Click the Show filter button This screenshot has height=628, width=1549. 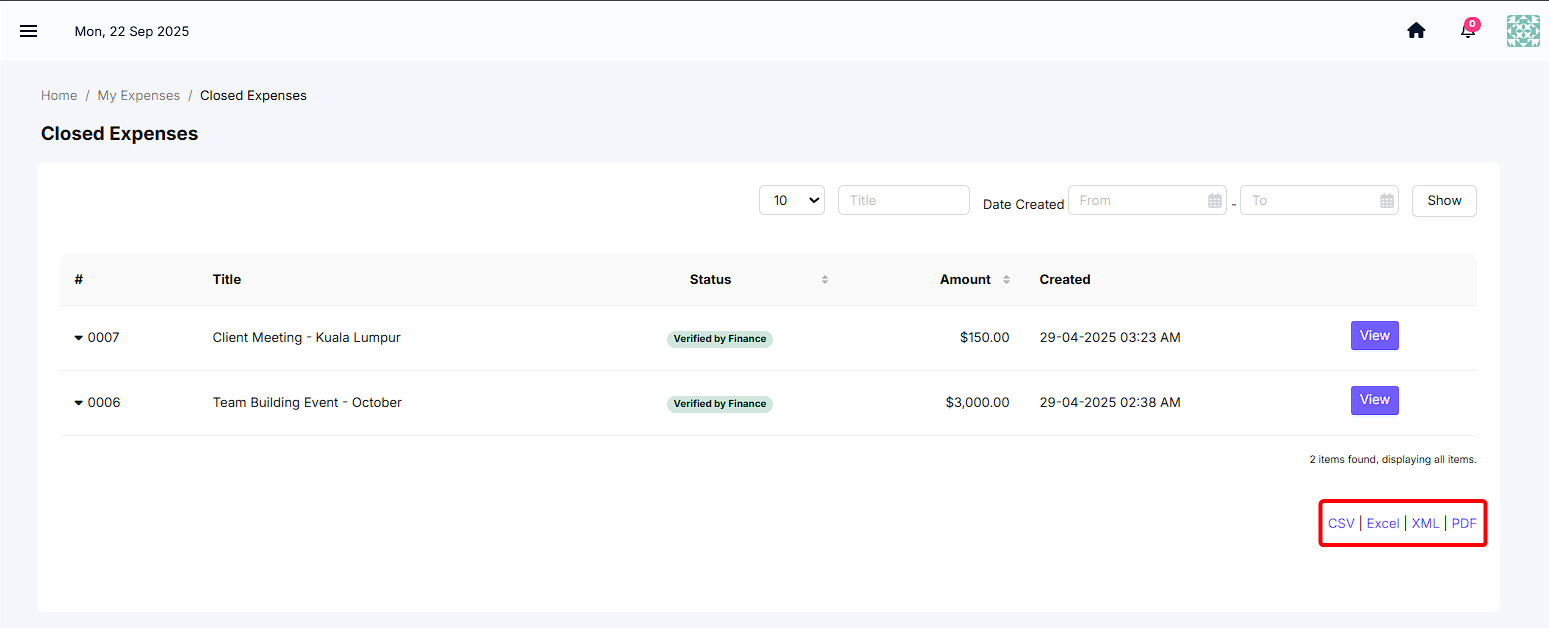[x=1444, y=201]
